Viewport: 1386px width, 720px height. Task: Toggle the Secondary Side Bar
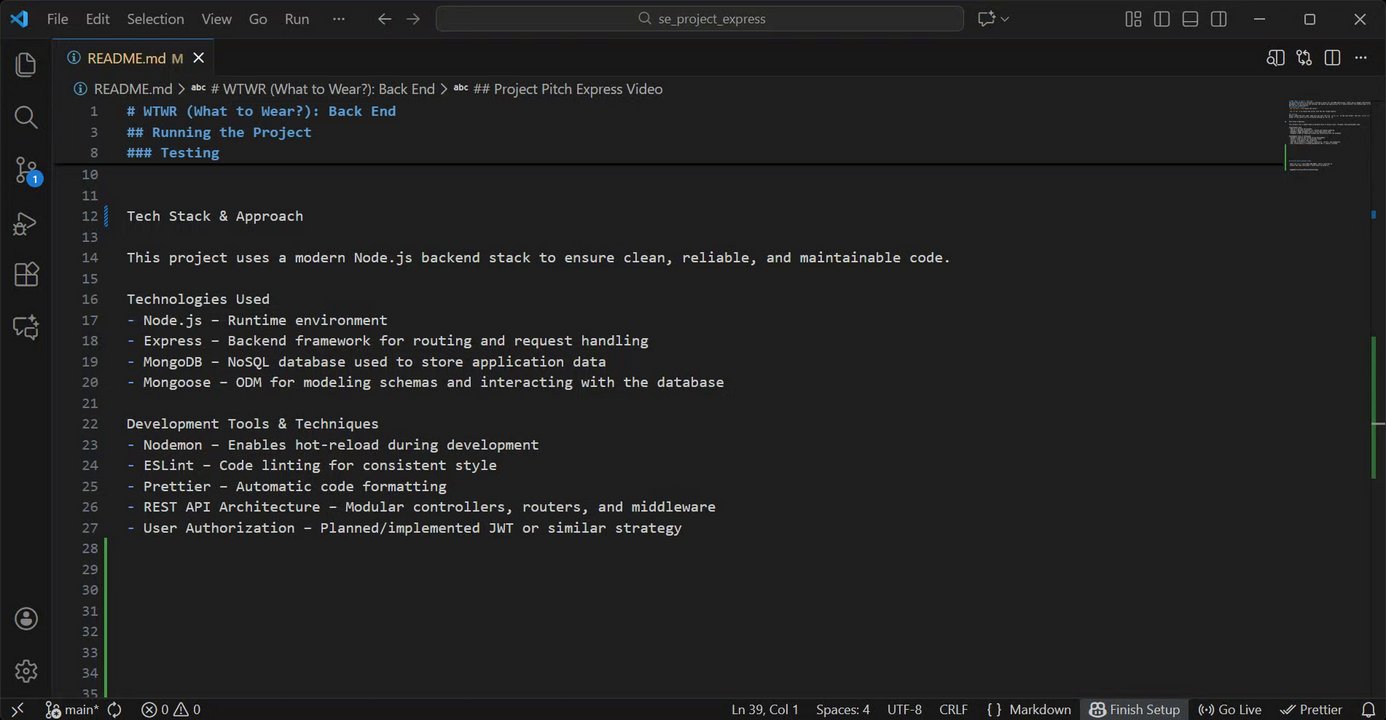pos(1219,19)
